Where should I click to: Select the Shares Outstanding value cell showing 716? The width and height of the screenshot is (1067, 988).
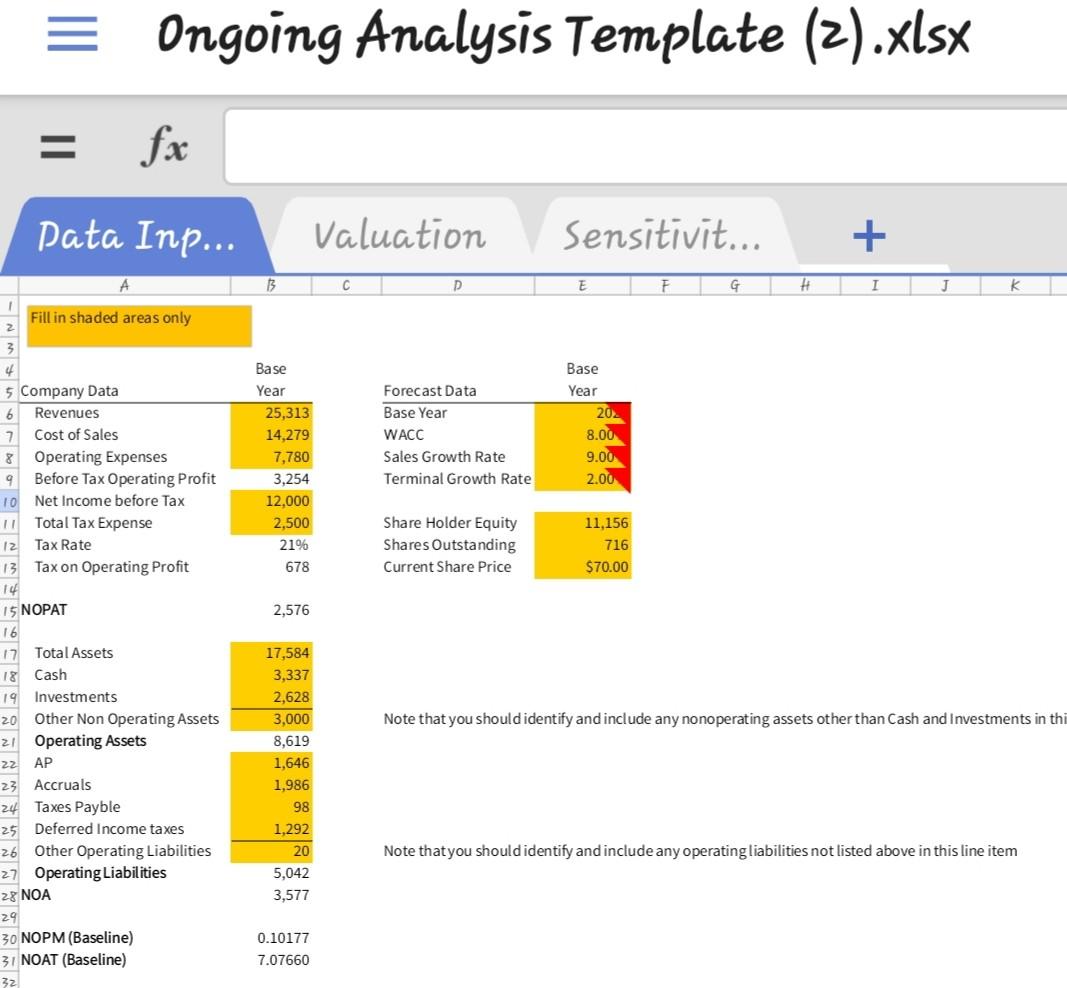click(582, 544)
